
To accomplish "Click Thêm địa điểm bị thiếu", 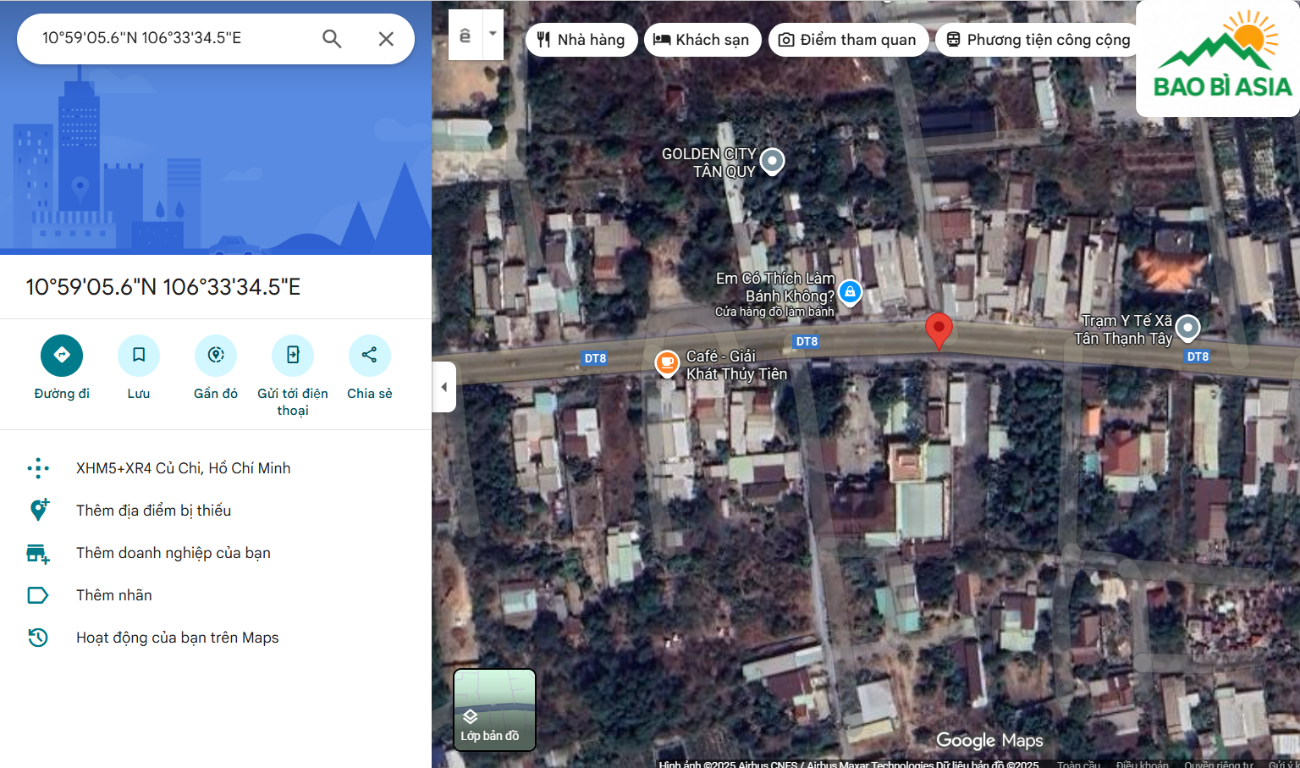I will pyautogui.click(x=153, y=511).
